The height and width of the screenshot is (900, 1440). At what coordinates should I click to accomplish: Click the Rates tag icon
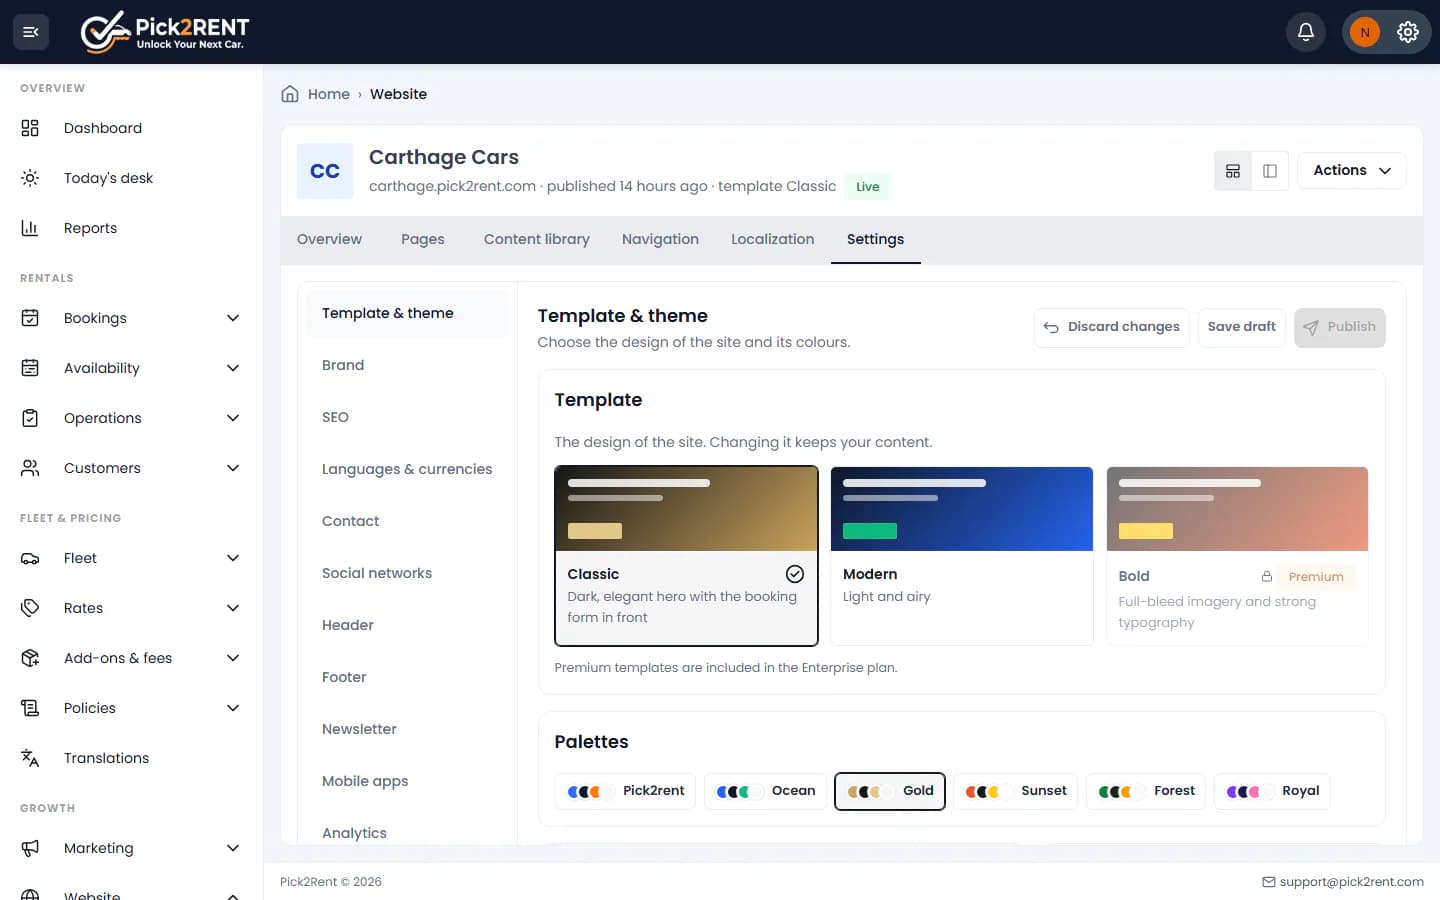point(30,608)
